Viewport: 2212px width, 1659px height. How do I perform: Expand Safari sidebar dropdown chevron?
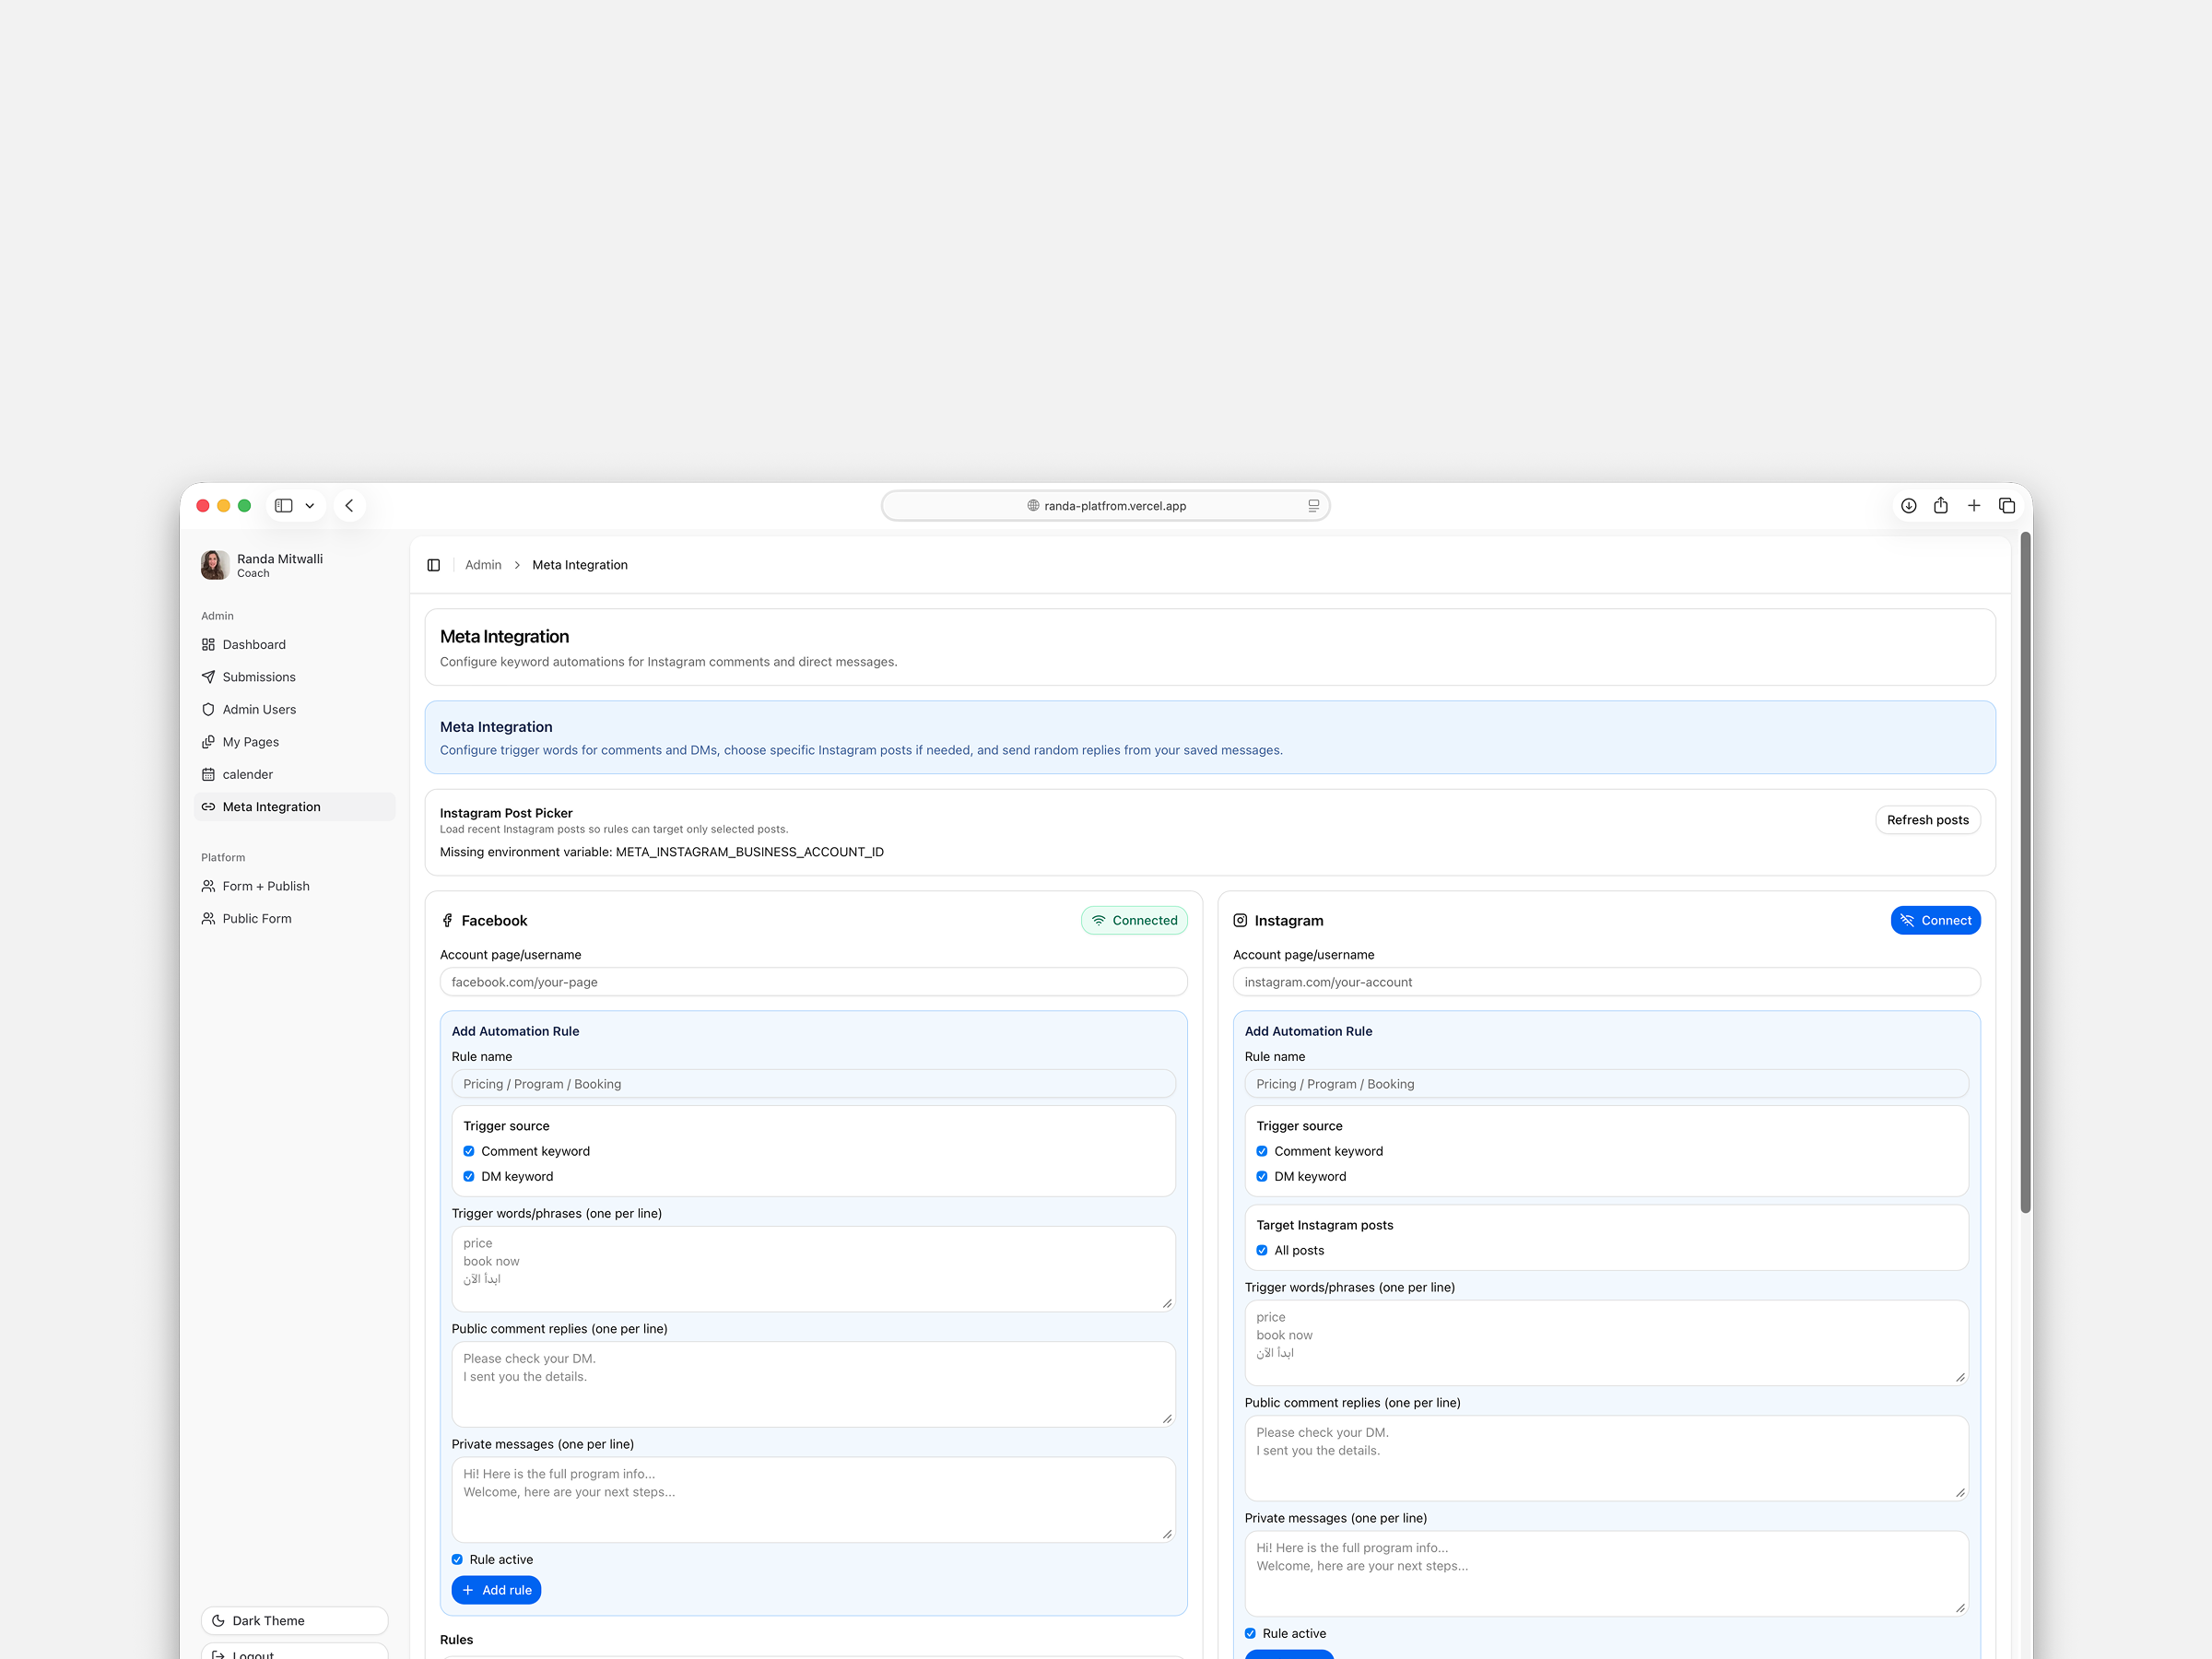tap(310, 506)
